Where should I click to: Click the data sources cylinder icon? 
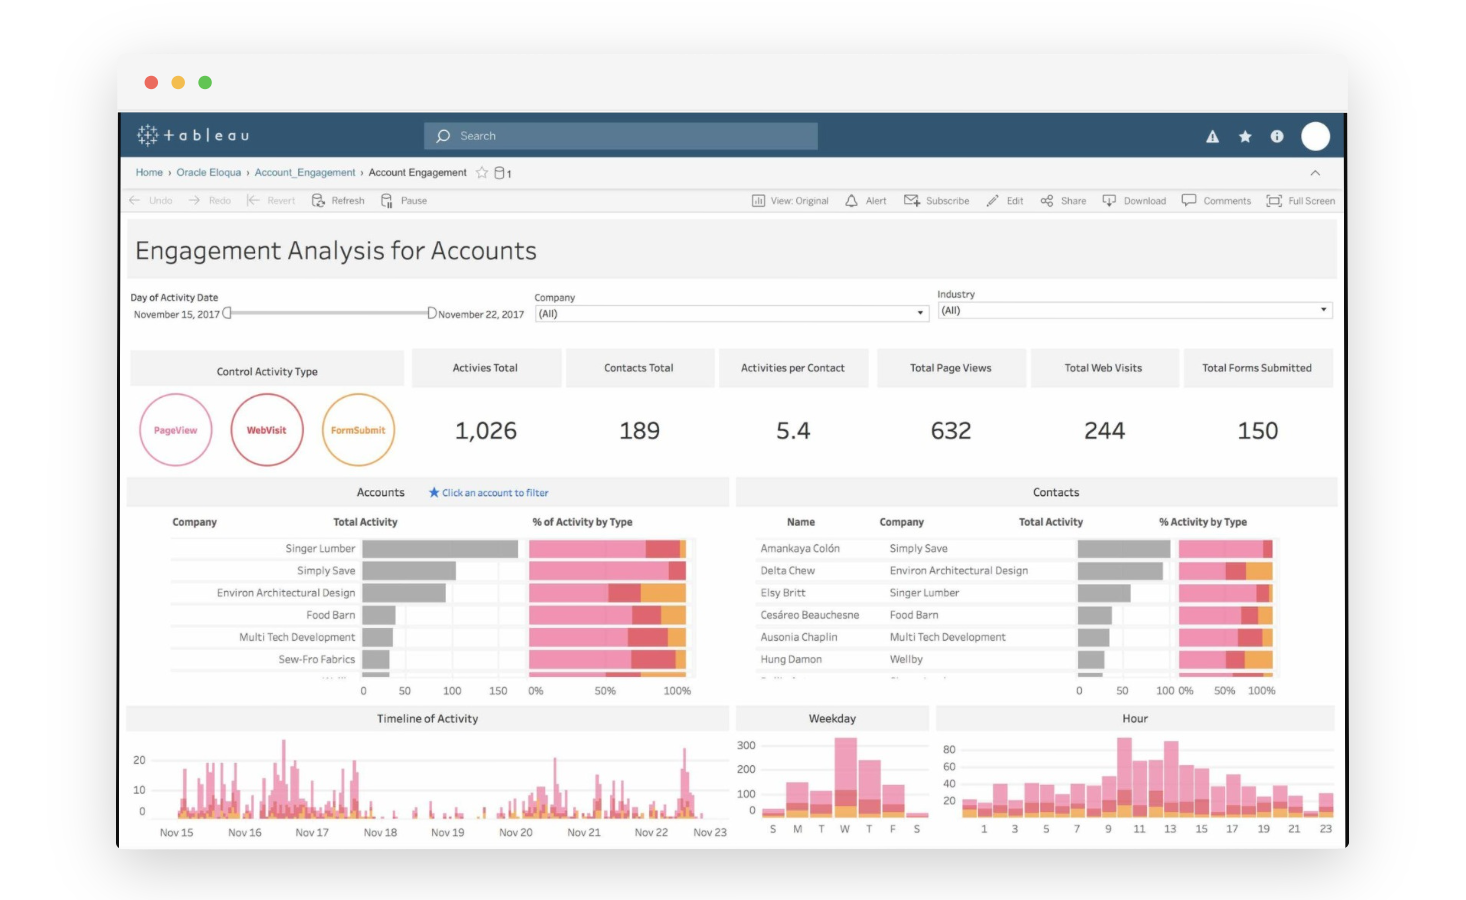500,173
